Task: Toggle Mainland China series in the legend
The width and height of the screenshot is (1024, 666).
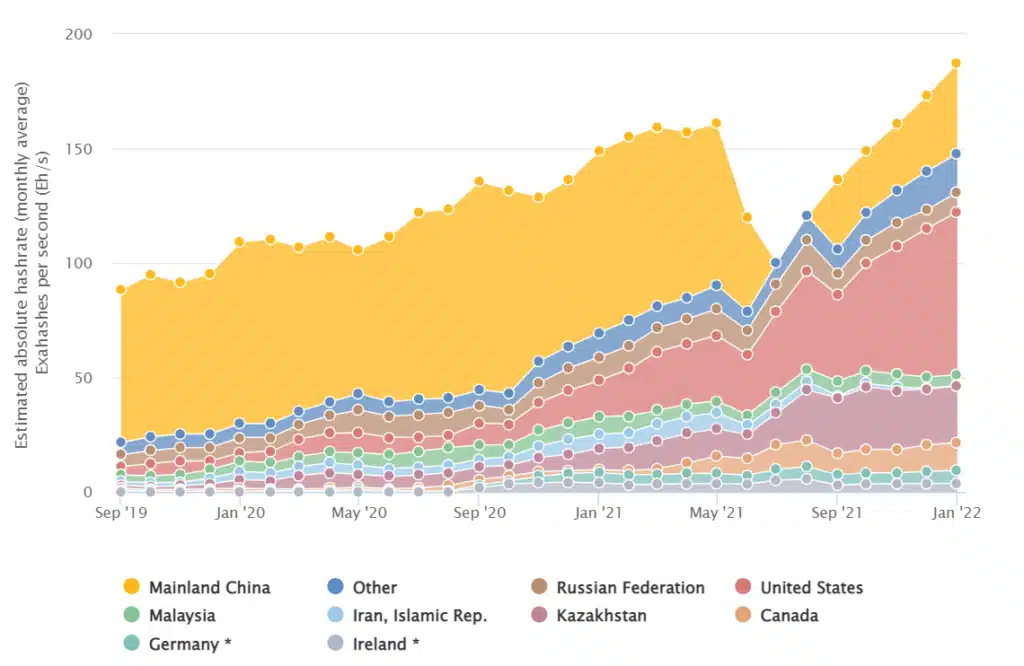Action: point(197,587)
